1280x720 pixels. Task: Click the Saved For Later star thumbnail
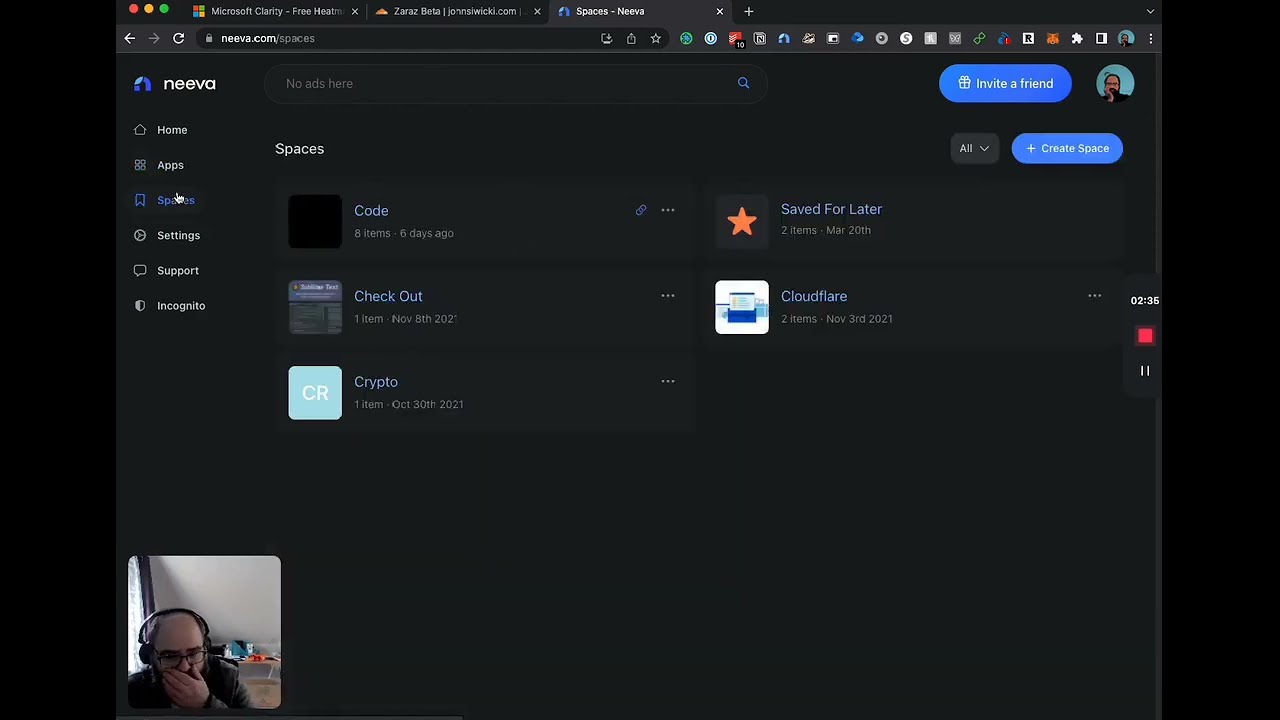click(x=742, y=220)
